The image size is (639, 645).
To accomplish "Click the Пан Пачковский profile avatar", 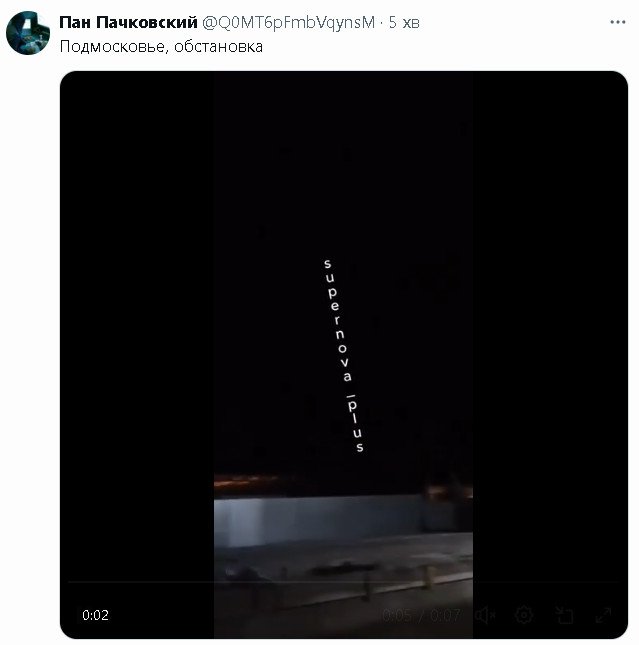I will click(28, 33).
